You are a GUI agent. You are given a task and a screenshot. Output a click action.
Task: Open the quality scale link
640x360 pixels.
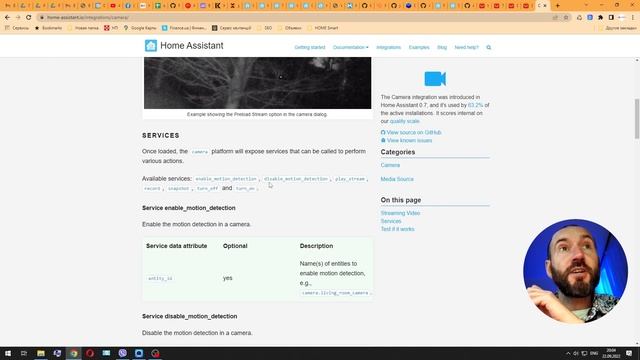click(x=404, y=121)
